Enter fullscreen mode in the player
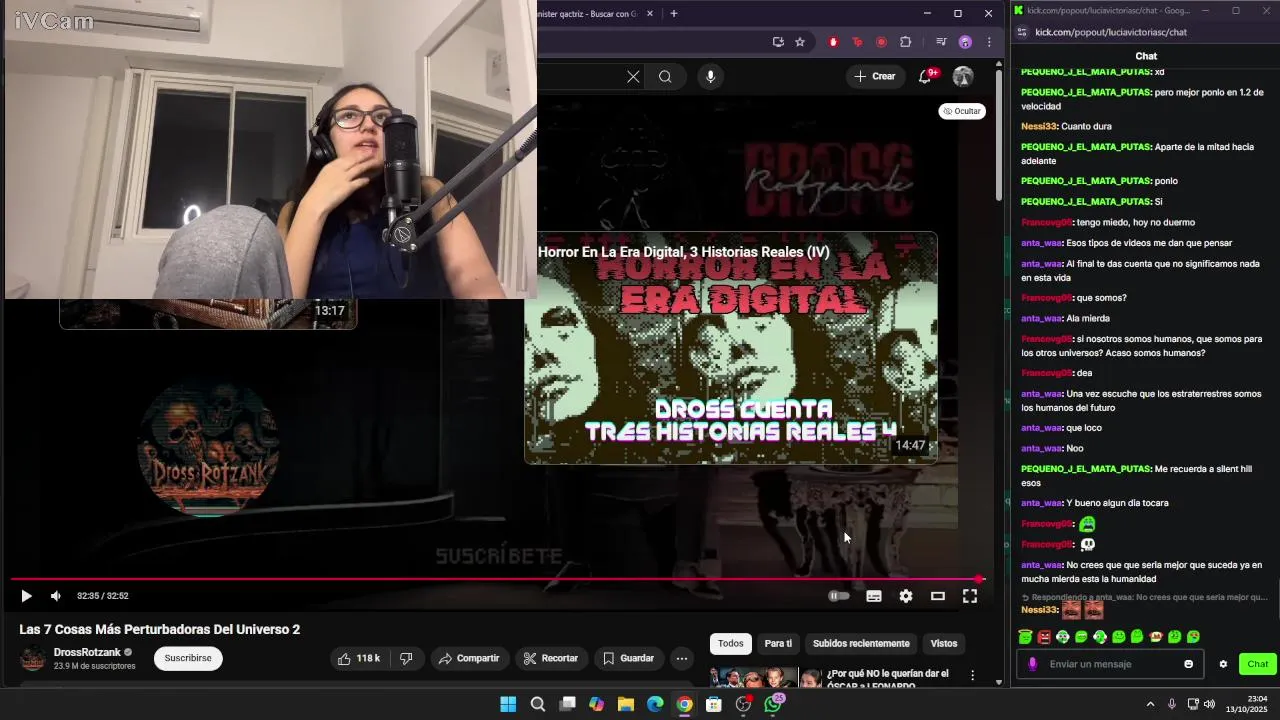Screen dimensions: 1280x720 pos(970,596)
